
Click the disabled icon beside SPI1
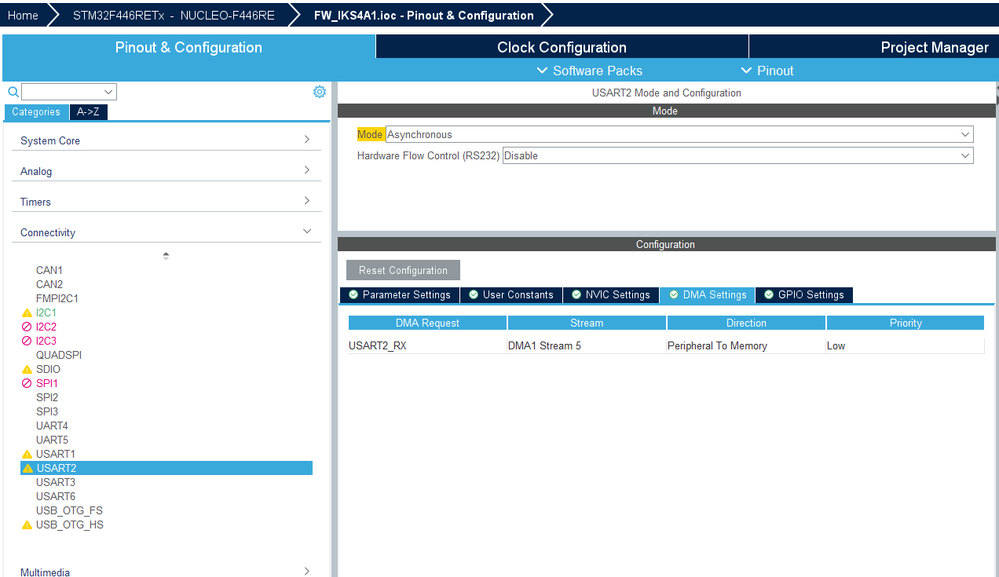coord(27,383)
